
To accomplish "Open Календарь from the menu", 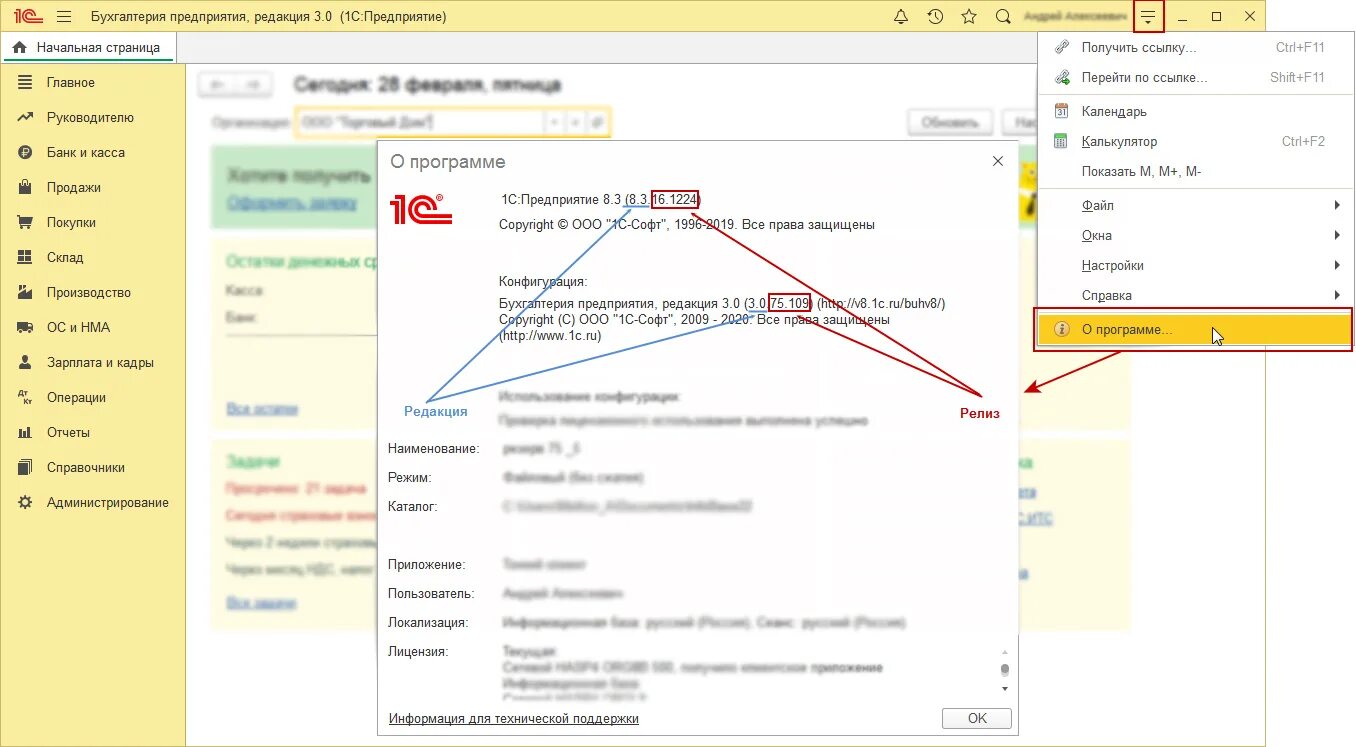I will coord(1194,112).
